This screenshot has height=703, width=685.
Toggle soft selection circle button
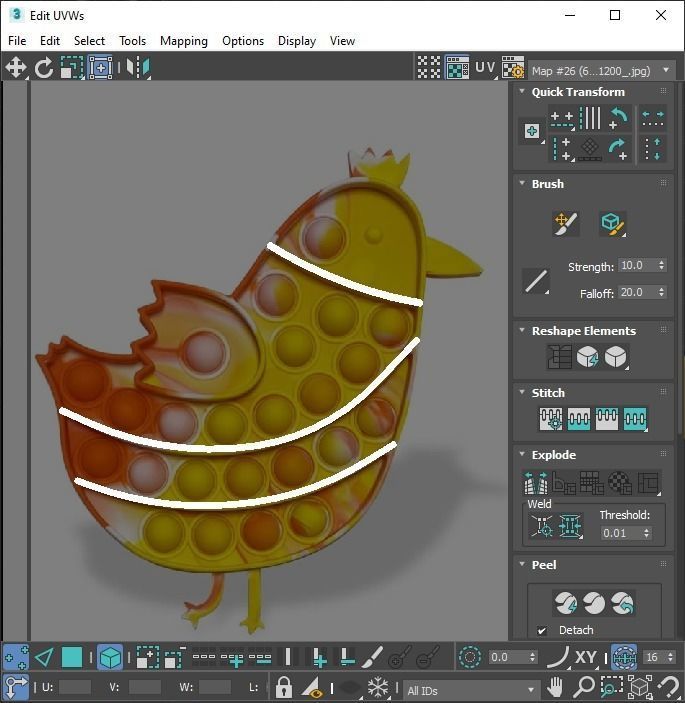(469, 657)
